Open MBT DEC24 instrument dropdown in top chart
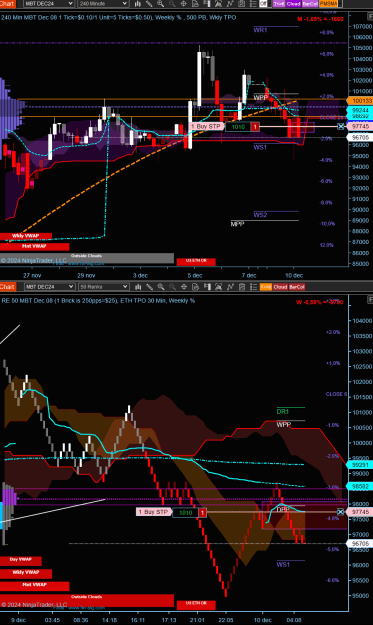The height and width of the screenshot is (625, 373). (49, 4)
